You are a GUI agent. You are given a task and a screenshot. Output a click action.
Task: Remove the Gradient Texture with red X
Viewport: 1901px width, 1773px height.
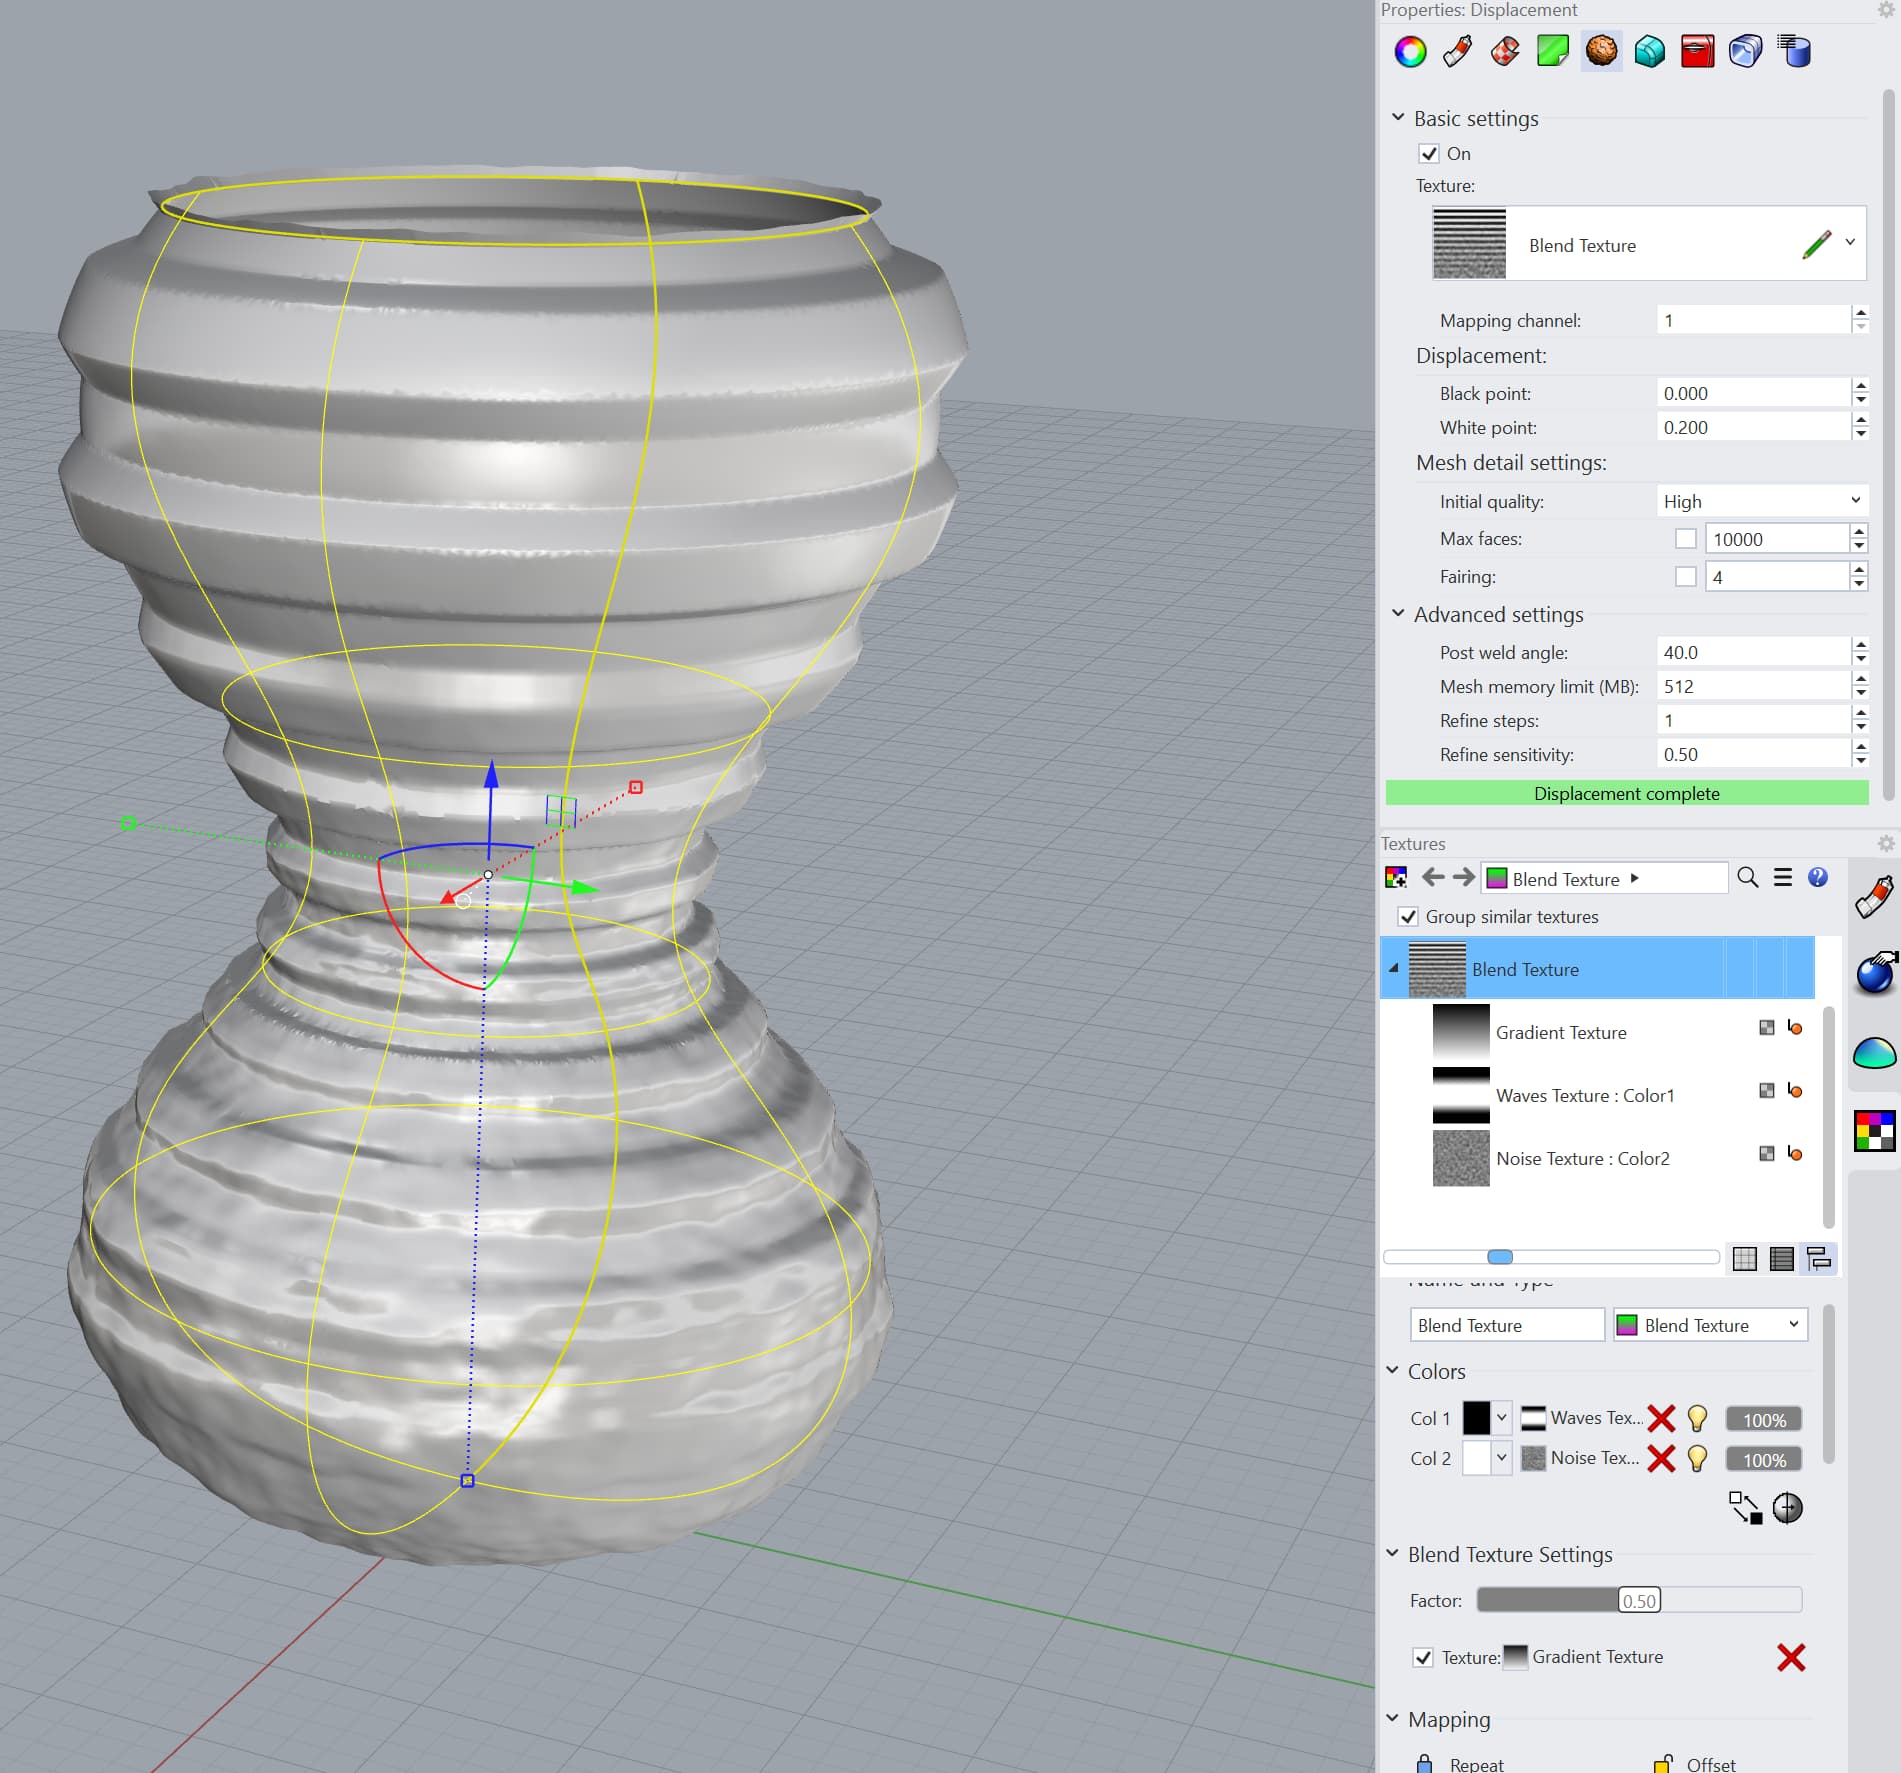[1791, 1657]
